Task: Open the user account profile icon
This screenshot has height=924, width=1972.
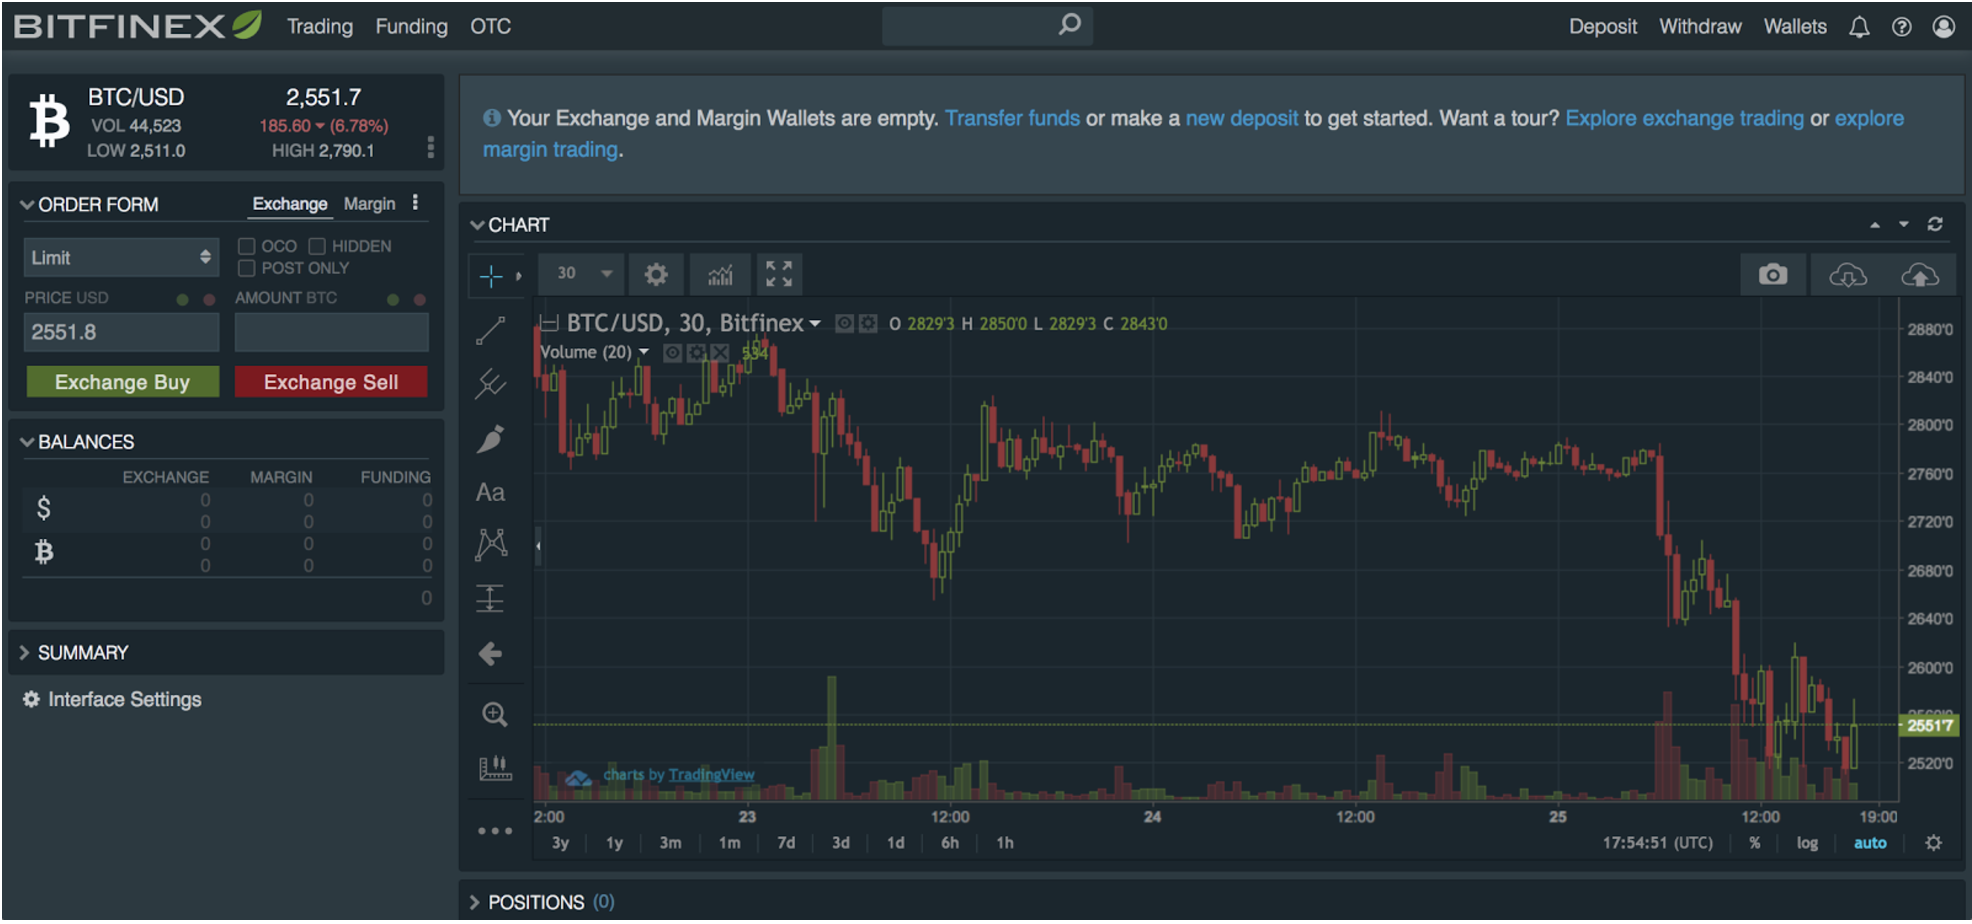Action: [x=1944, y=27]
